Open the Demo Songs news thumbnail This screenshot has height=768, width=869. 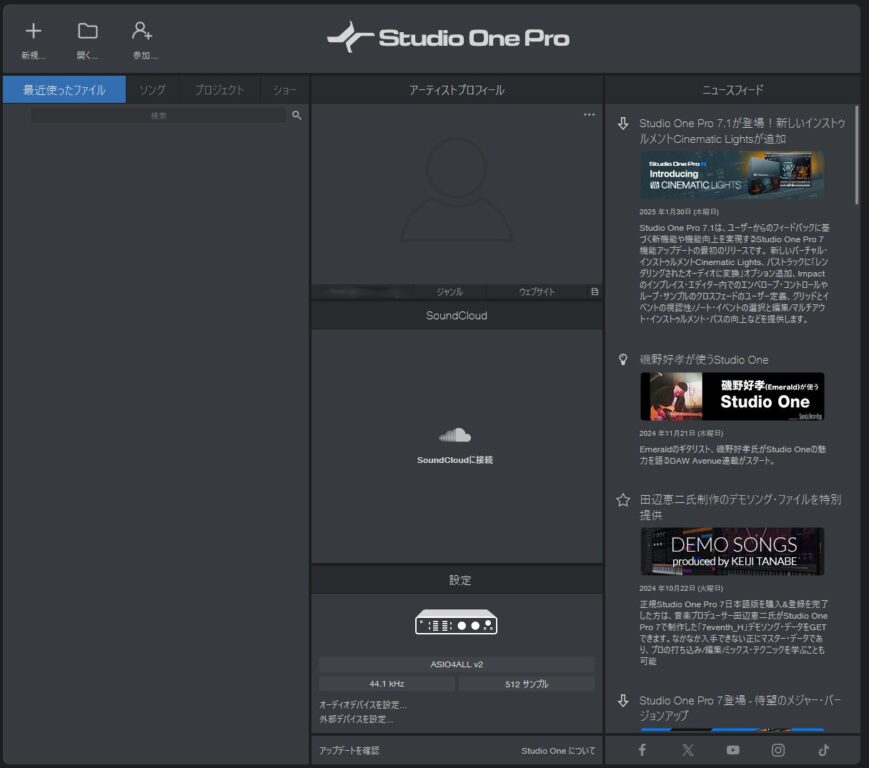pyautogui.click(x=732, y=551)
